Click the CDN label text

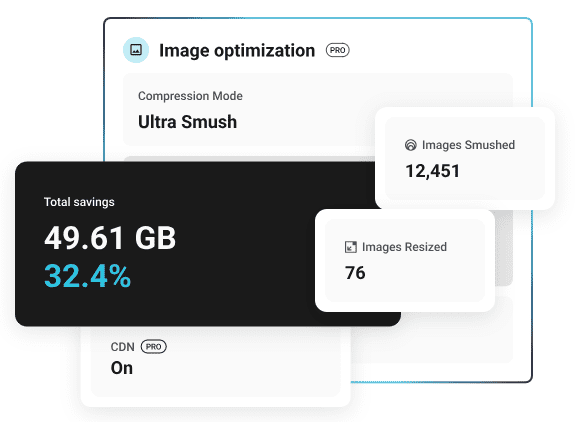[122, 347]
